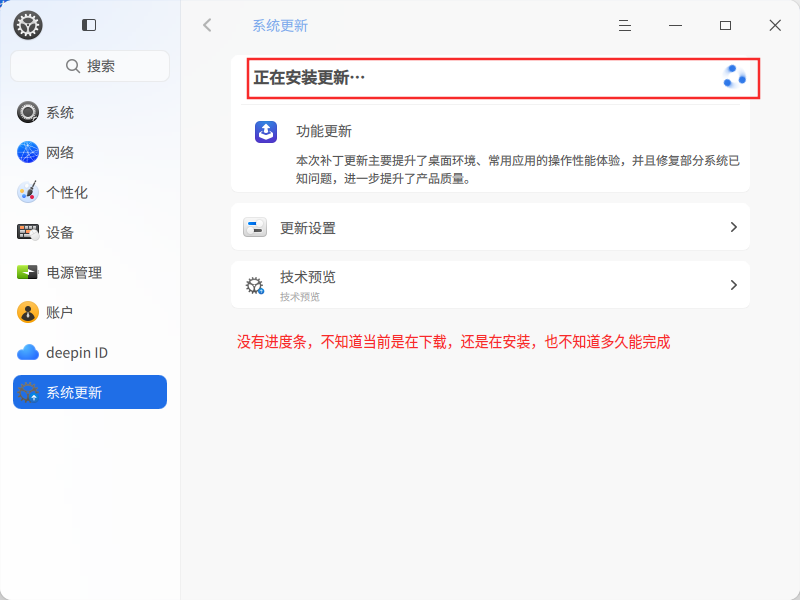Open the 账户 user icon
Viewport: 800px width, 600px height.
[28, 312]
